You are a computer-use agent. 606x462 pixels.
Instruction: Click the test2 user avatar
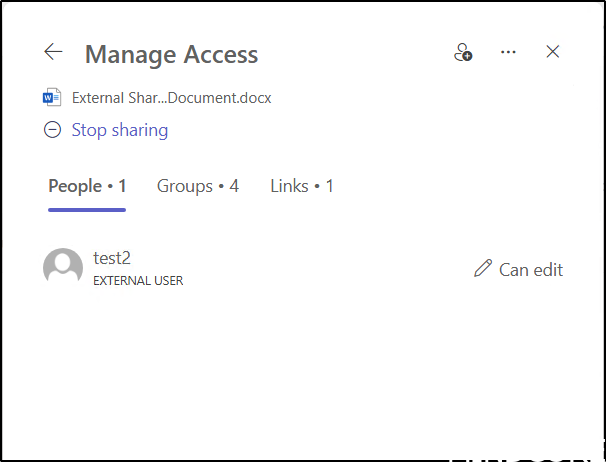pyautogui.click(x=63, y=268)
